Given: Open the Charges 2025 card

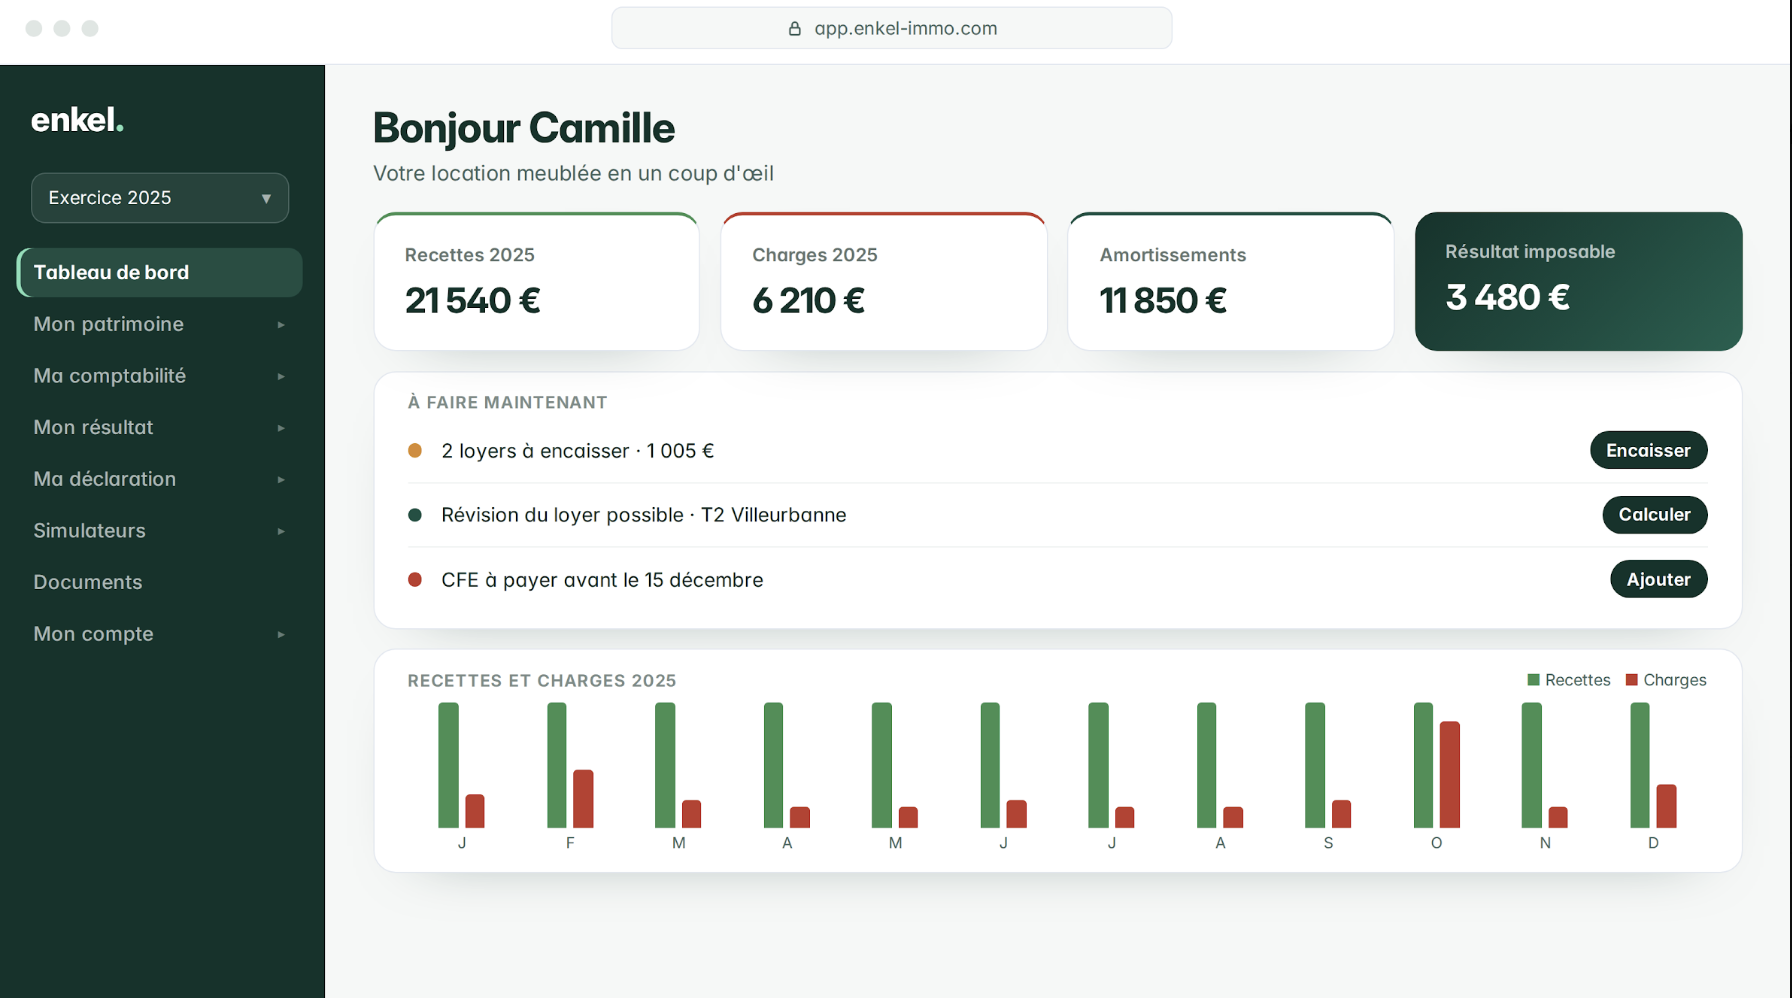Looking at the screenshot, I should 883,281.
